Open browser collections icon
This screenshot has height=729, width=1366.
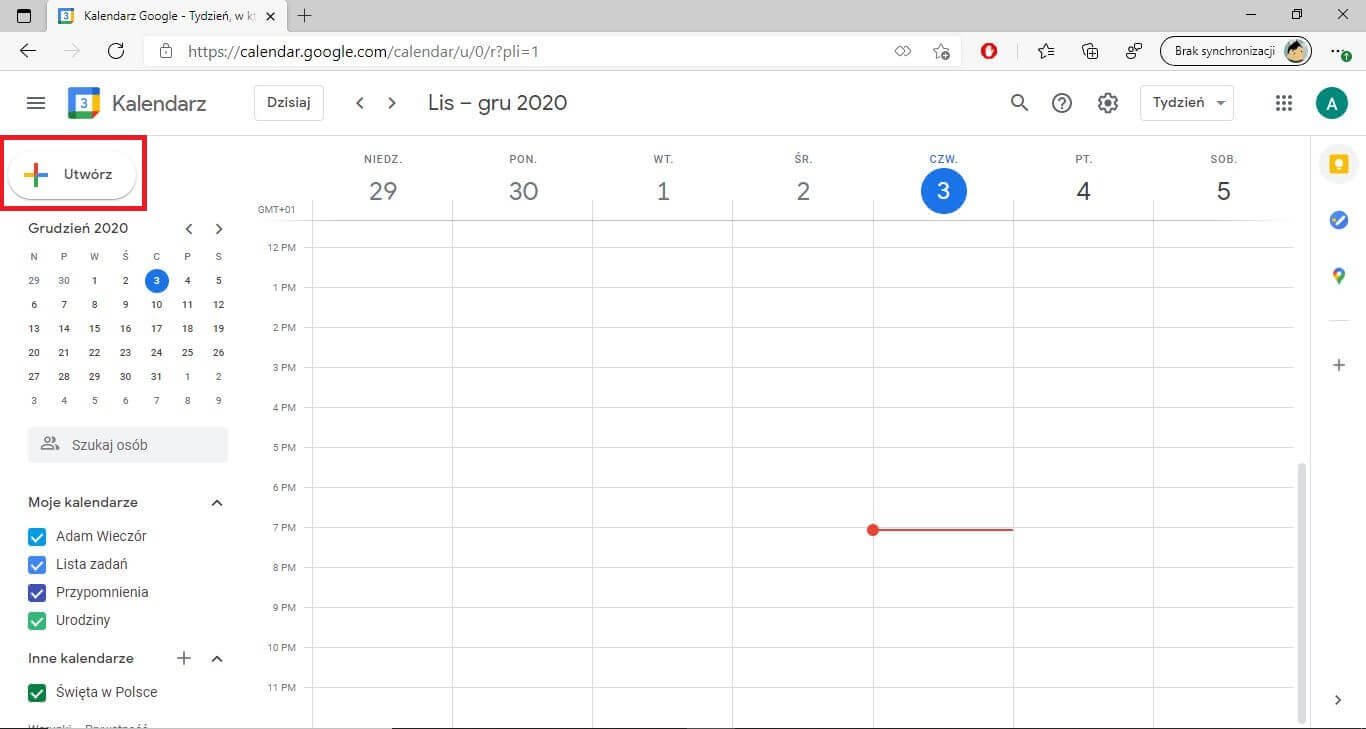[x=1090, y=51]
